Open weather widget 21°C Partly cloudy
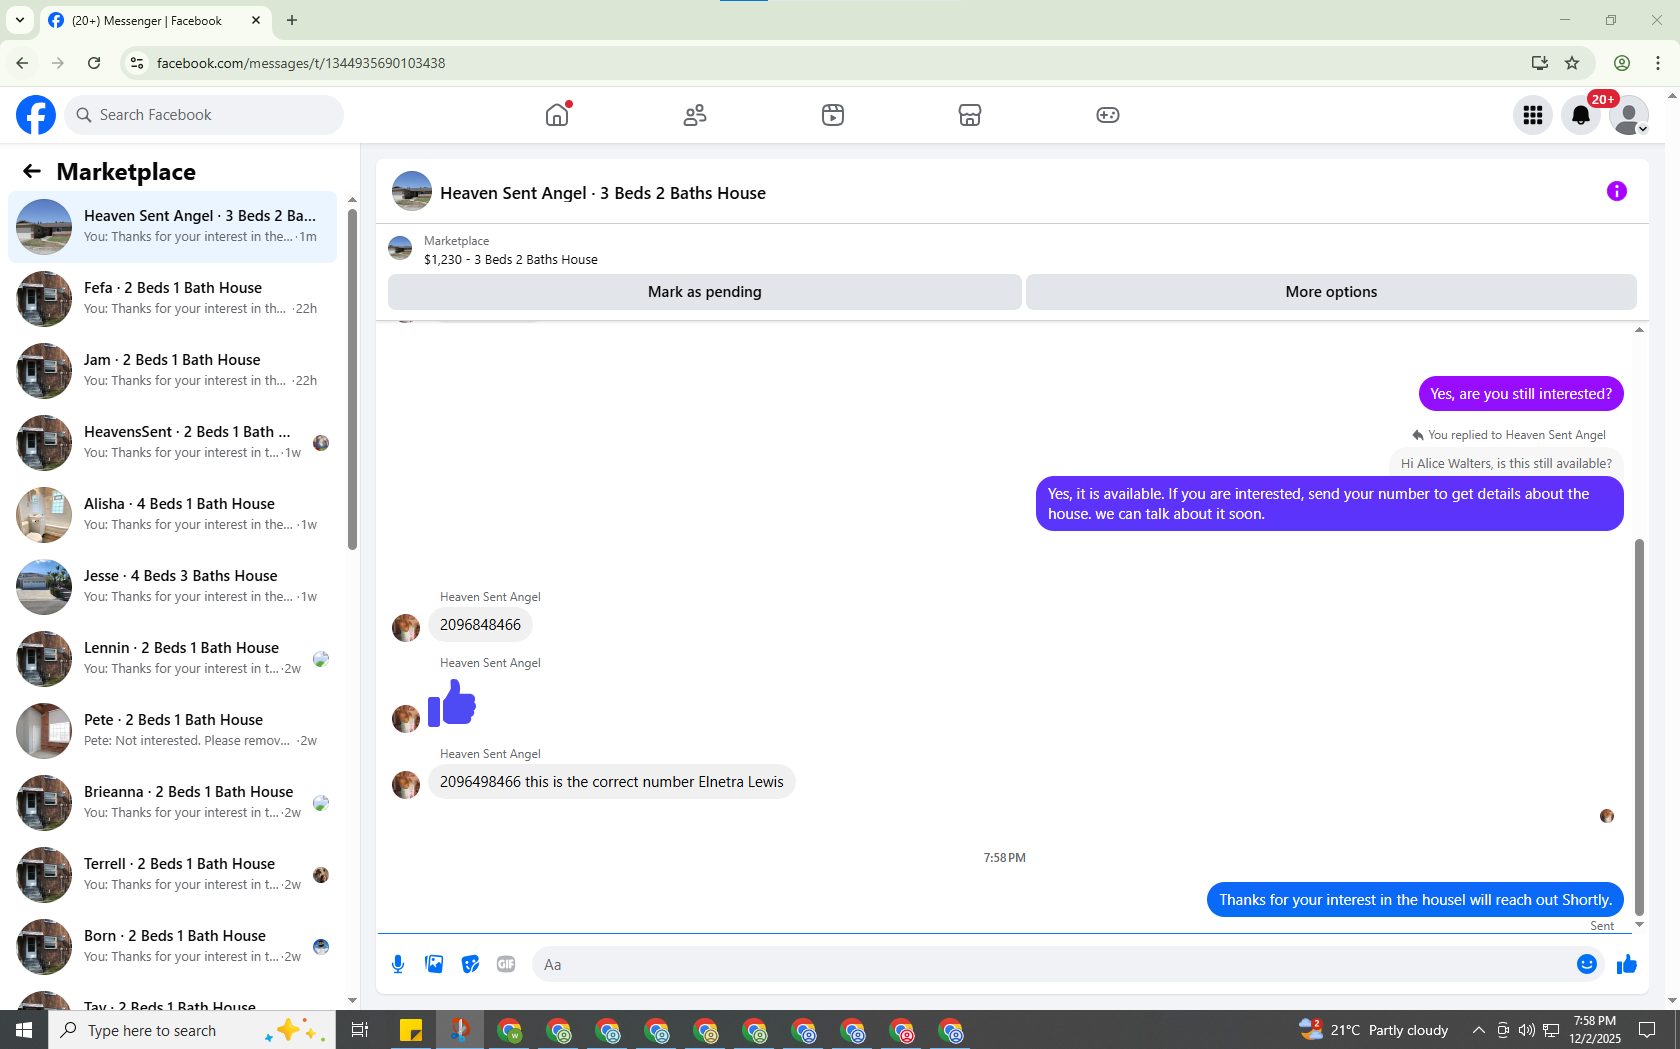Screen dimensions: 1680x1049 click(1374, 1030)
